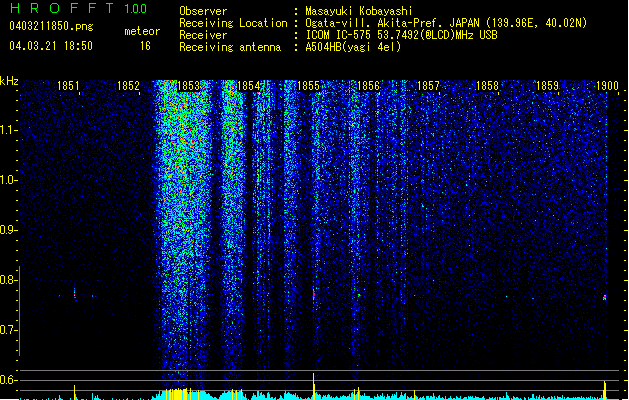Click the HROFFT 1.00 title text
Viewport: 629px width, 400px height.
[79, 8]
